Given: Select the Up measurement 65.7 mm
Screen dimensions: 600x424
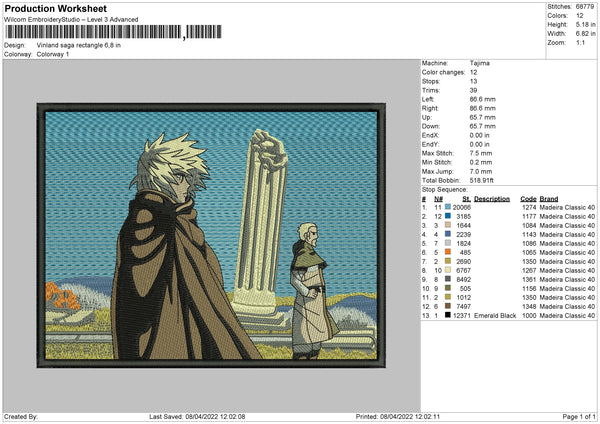Looking at the screenshot, I should [x=483, y=117].
